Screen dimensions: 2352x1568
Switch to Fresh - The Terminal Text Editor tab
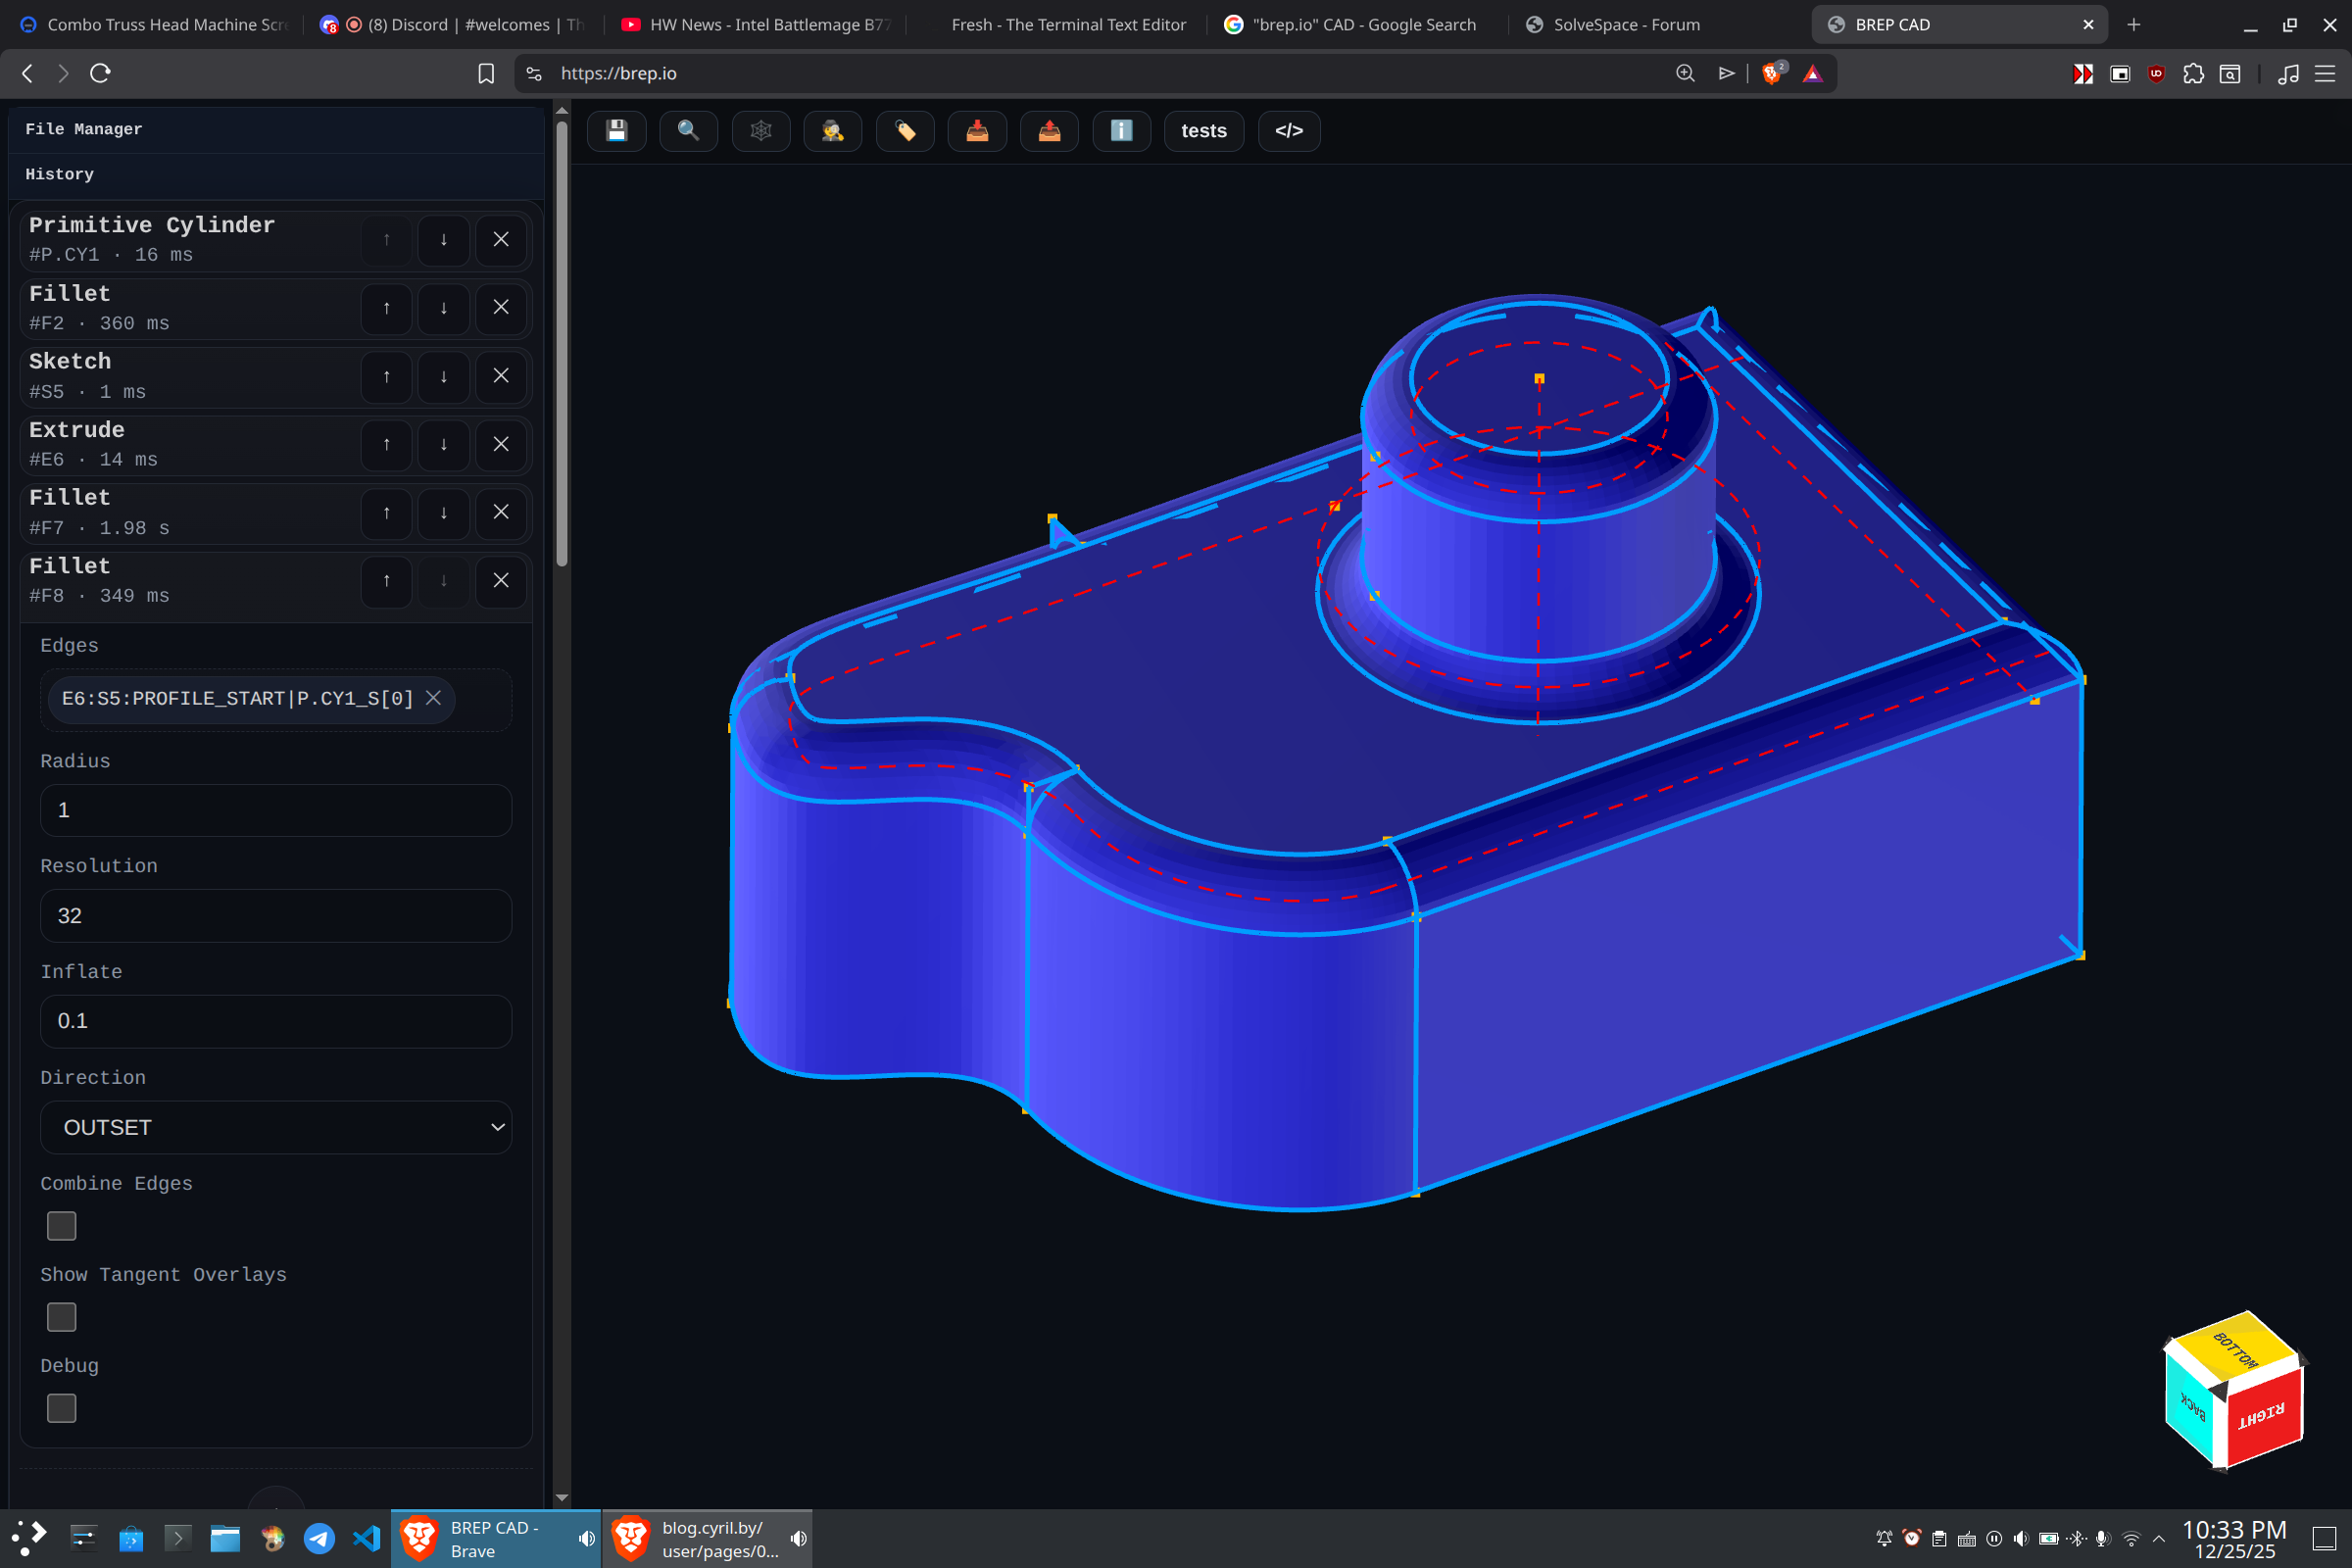pyautogui.click(x=1067, y=24)
